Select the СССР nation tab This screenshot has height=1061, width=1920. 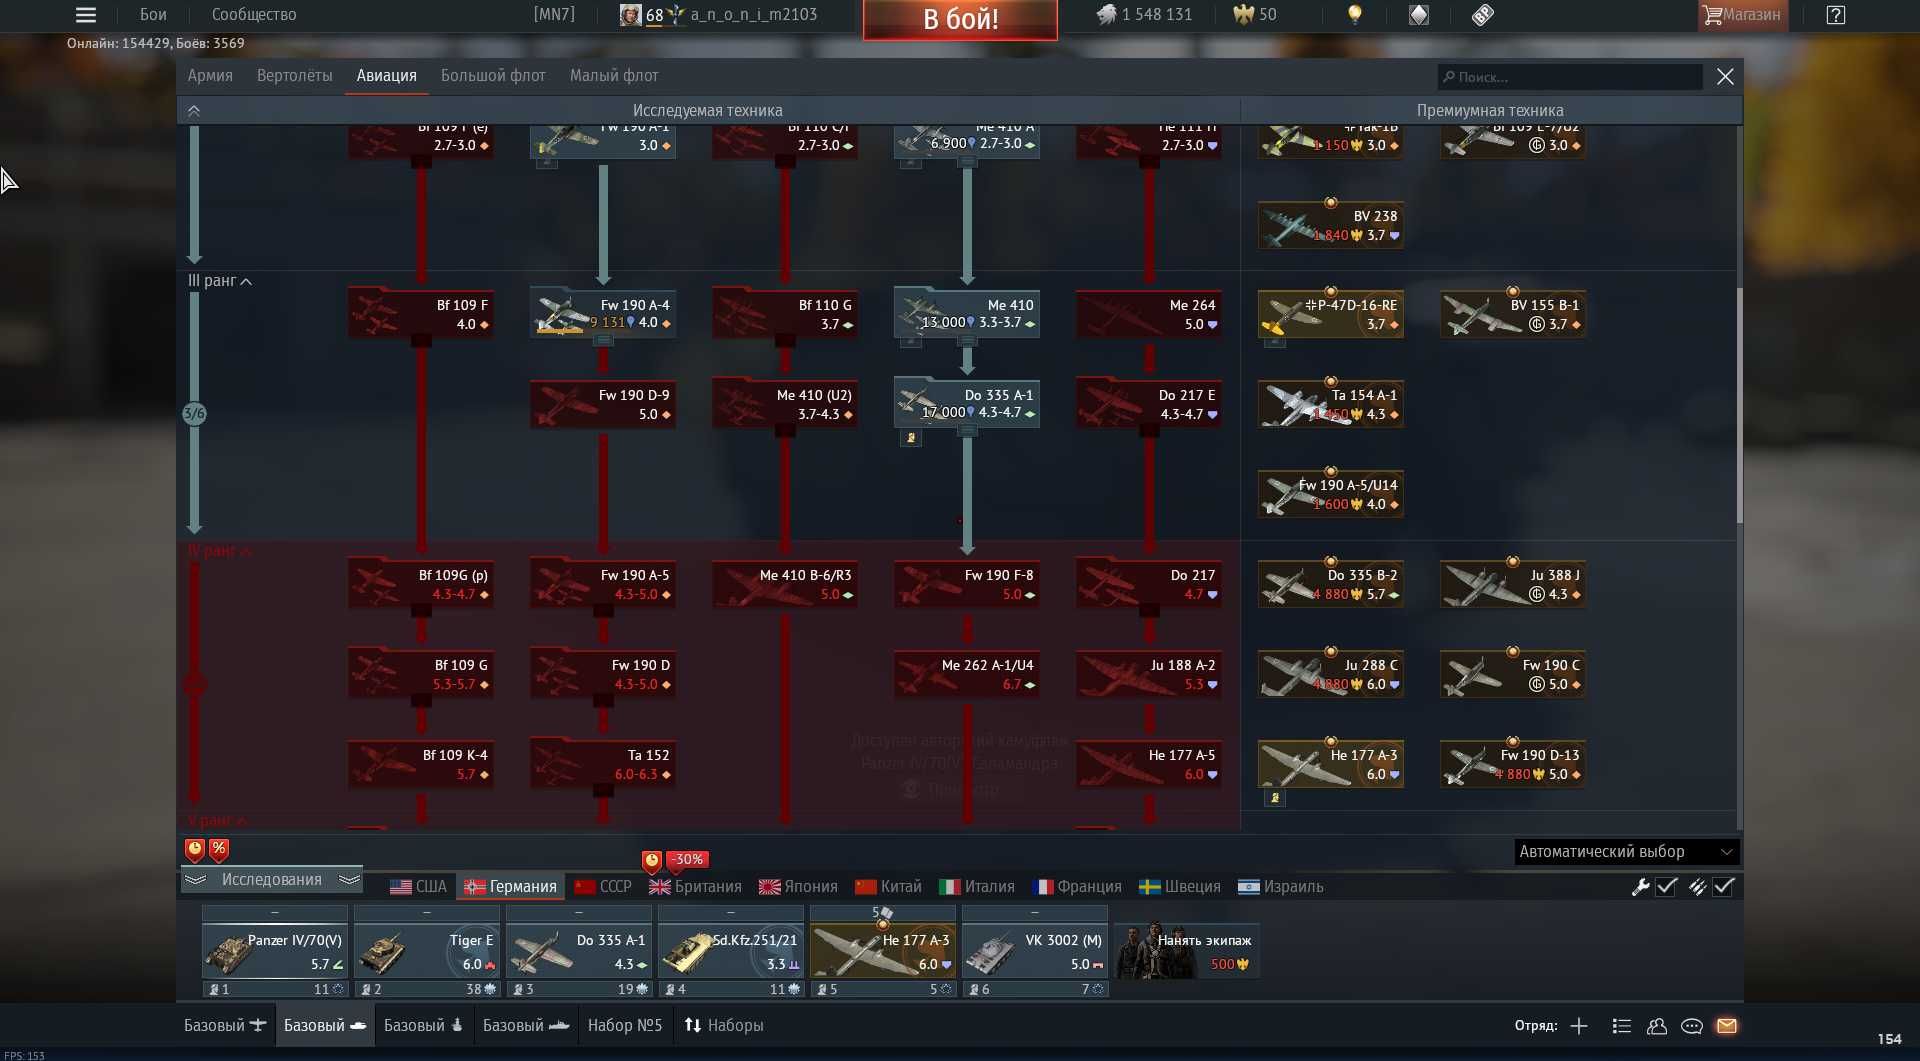point(603,887)
